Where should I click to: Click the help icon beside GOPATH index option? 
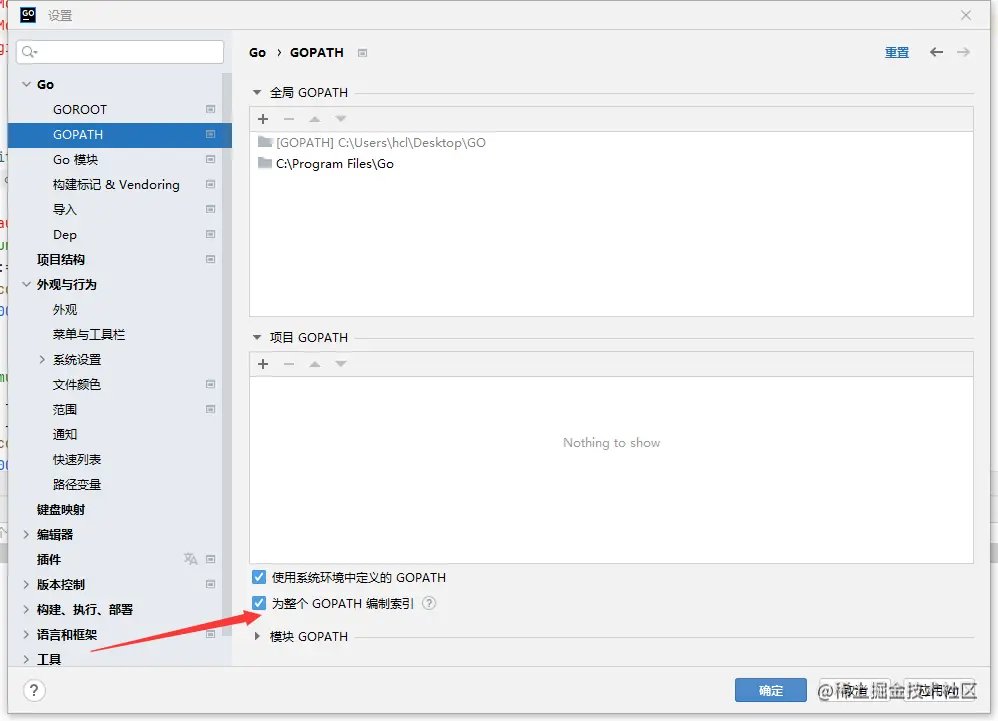[429, 603]
